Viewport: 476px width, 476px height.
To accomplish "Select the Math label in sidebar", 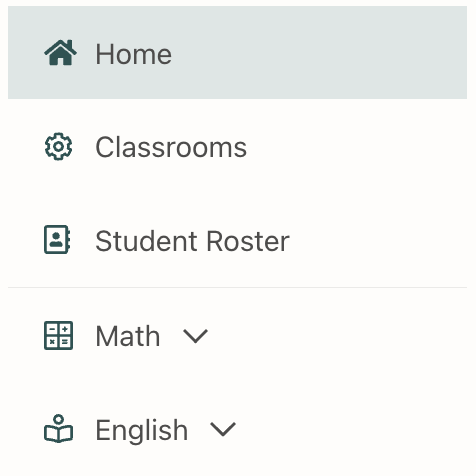I will pyautogui.click(x=128, y=336).
